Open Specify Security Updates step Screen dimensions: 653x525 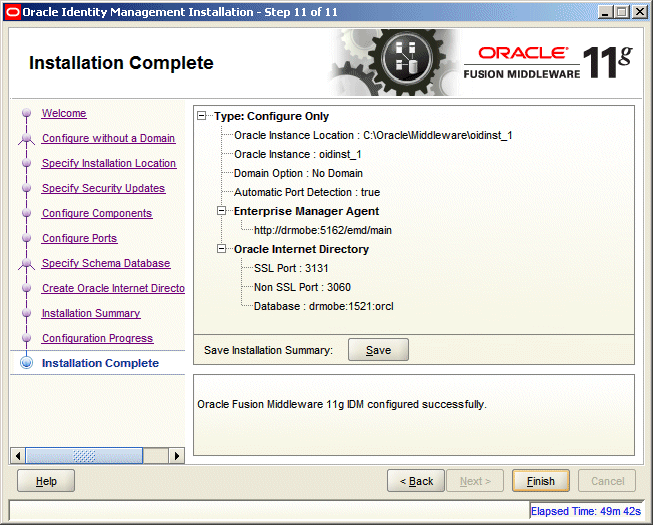103,188
